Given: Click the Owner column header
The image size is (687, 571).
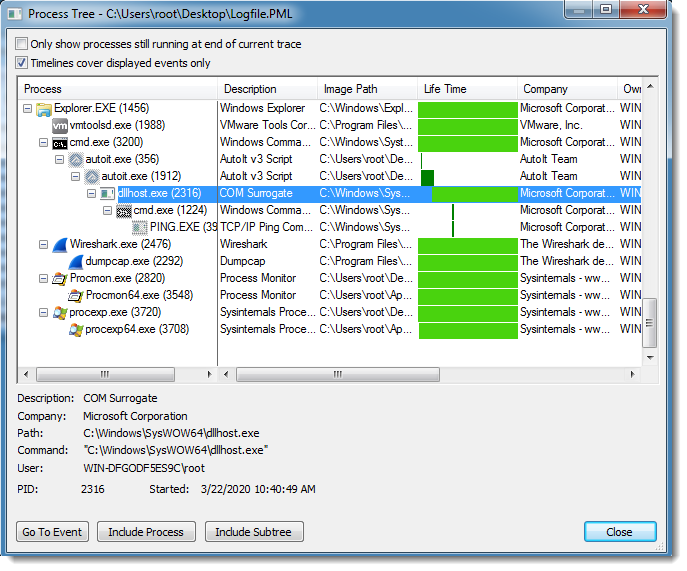Looking at the screenshot, I should coord(630,89).
